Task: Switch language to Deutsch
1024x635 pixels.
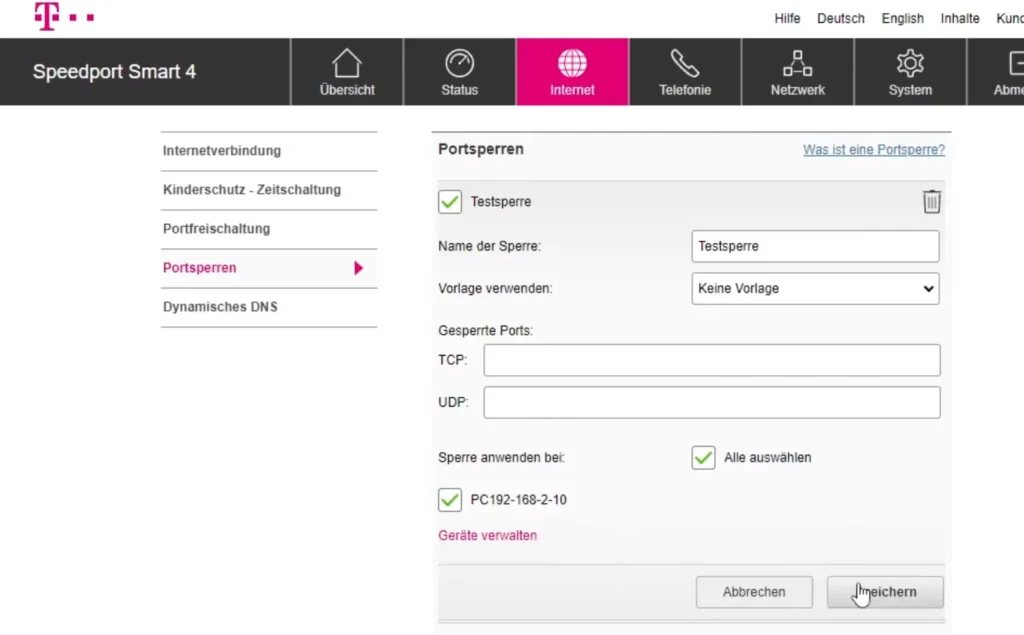Action: pos(840,18)
